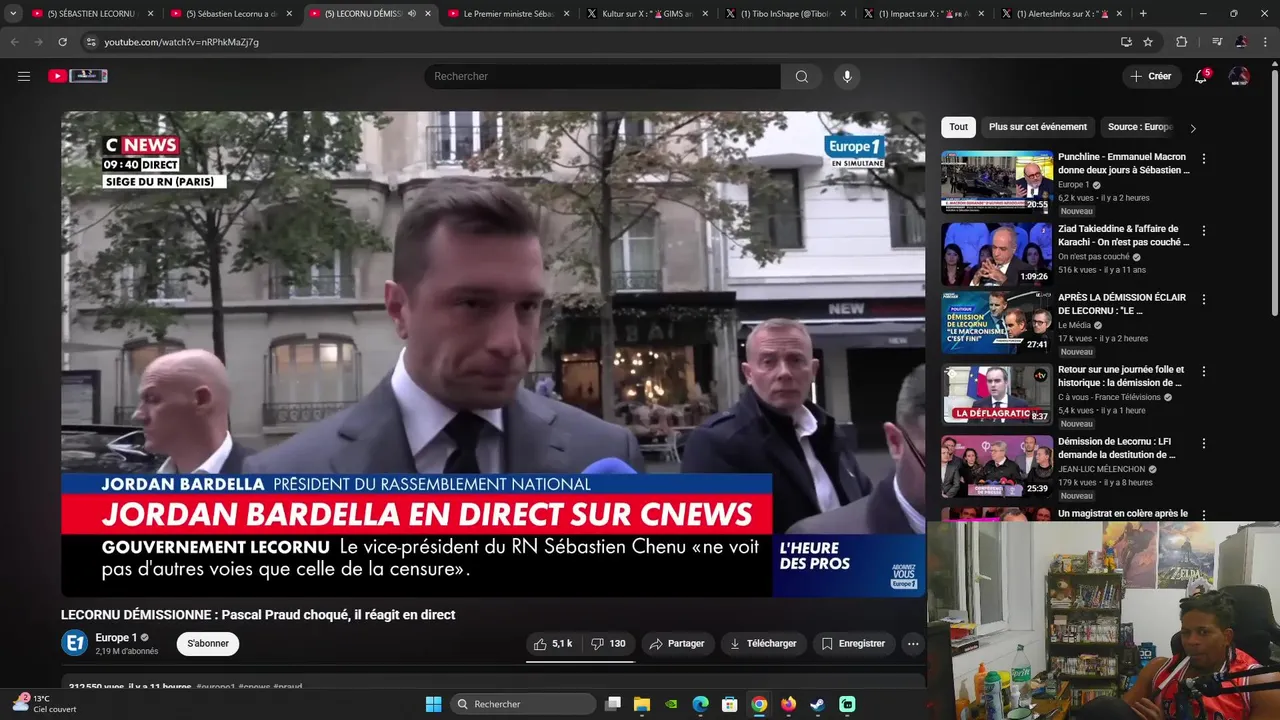Switch to AlertesInfos sur X tab
Screen dimensions: 1280x720
point(1062,14)
